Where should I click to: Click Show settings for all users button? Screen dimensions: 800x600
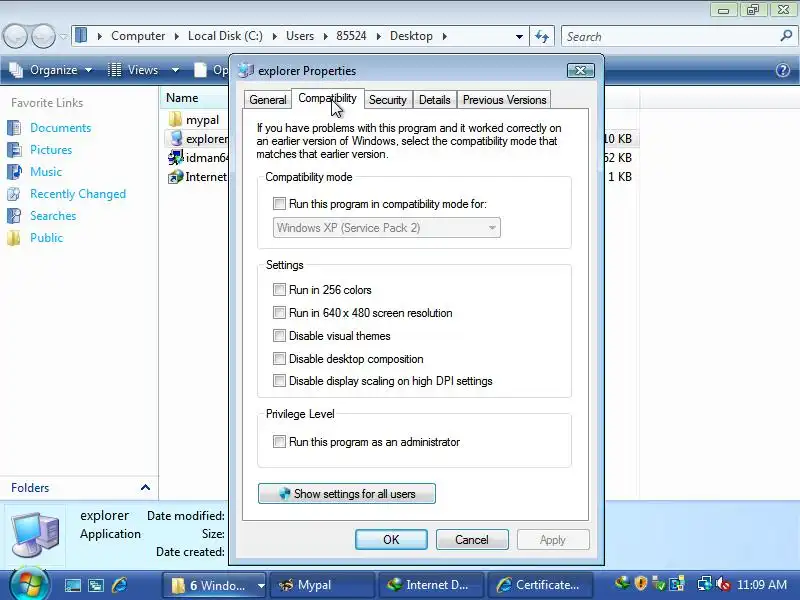347,494
